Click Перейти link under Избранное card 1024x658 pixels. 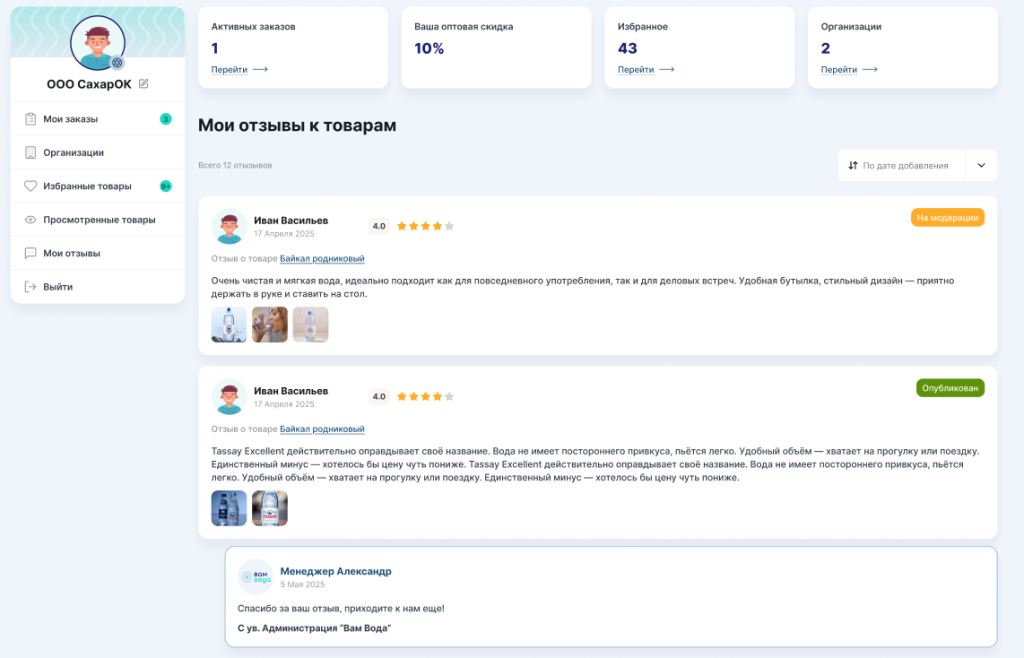[x=645, y=70]
